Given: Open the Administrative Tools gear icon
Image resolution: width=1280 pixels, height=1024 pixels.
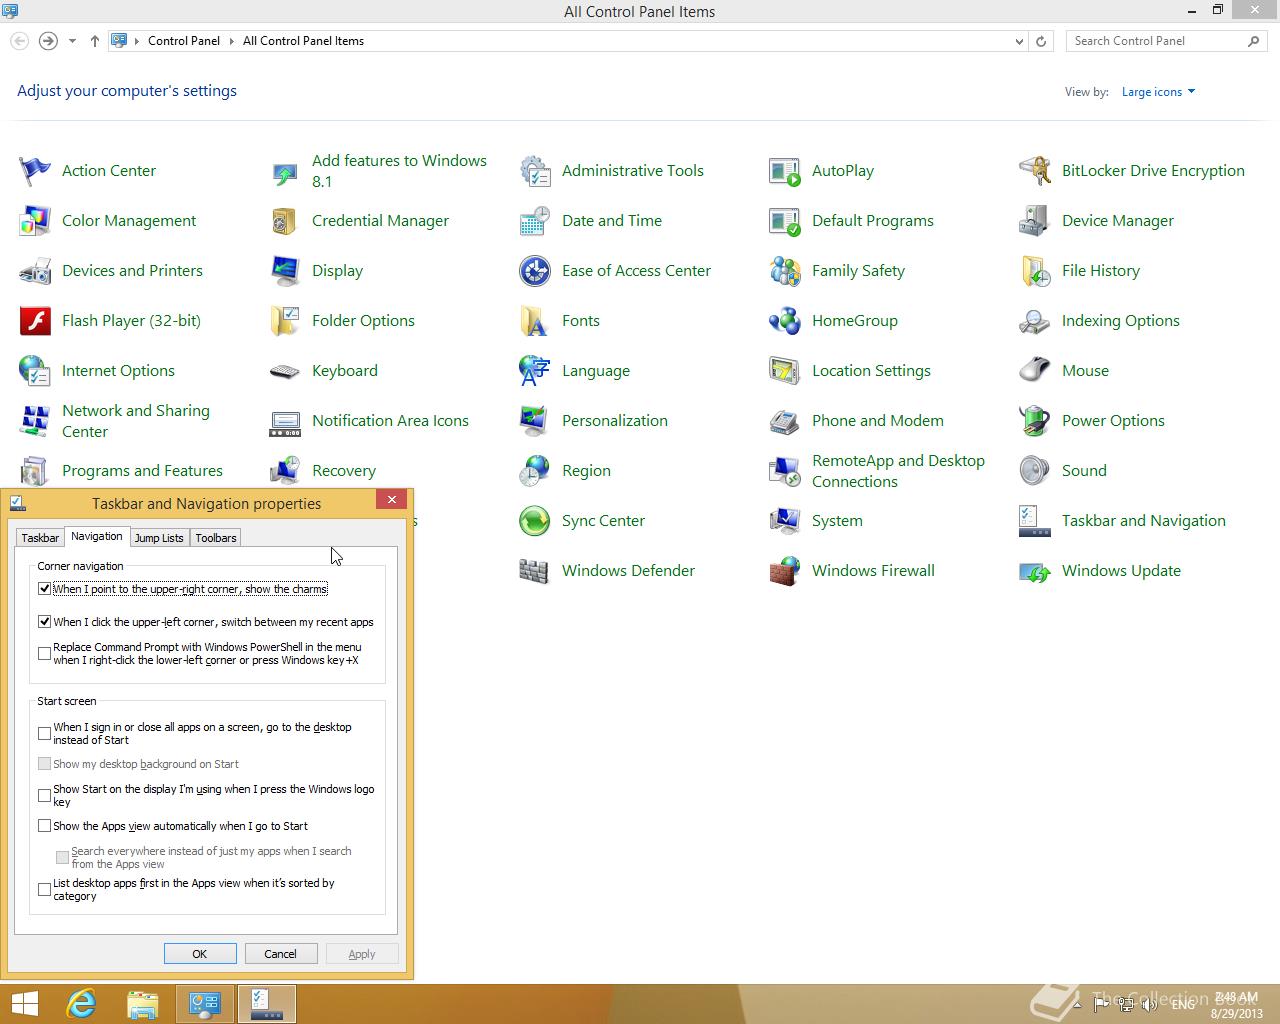Looking at the screenshot, I should [x=535, y=171].
